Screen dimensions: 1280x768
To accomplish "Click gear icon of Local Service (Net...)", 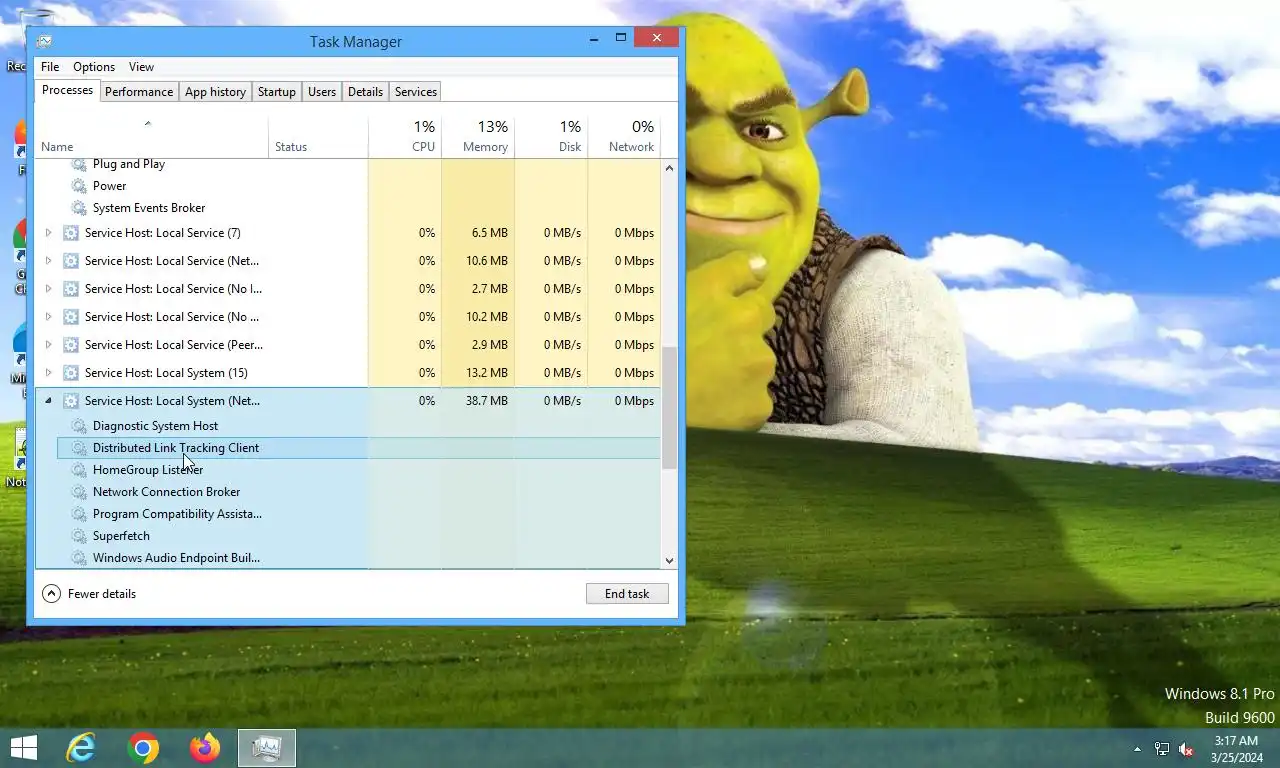I will [71, 261].
